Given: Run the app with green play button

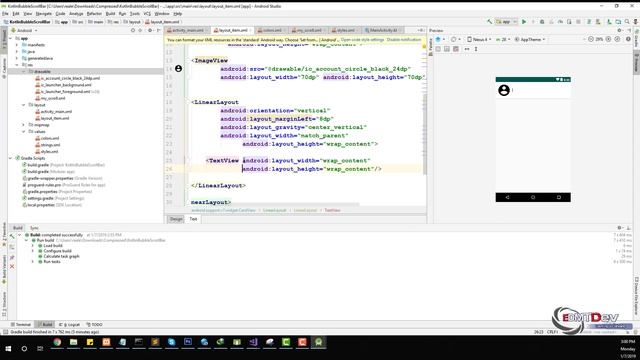Looking at the screenshot, I should click(524, 22).
